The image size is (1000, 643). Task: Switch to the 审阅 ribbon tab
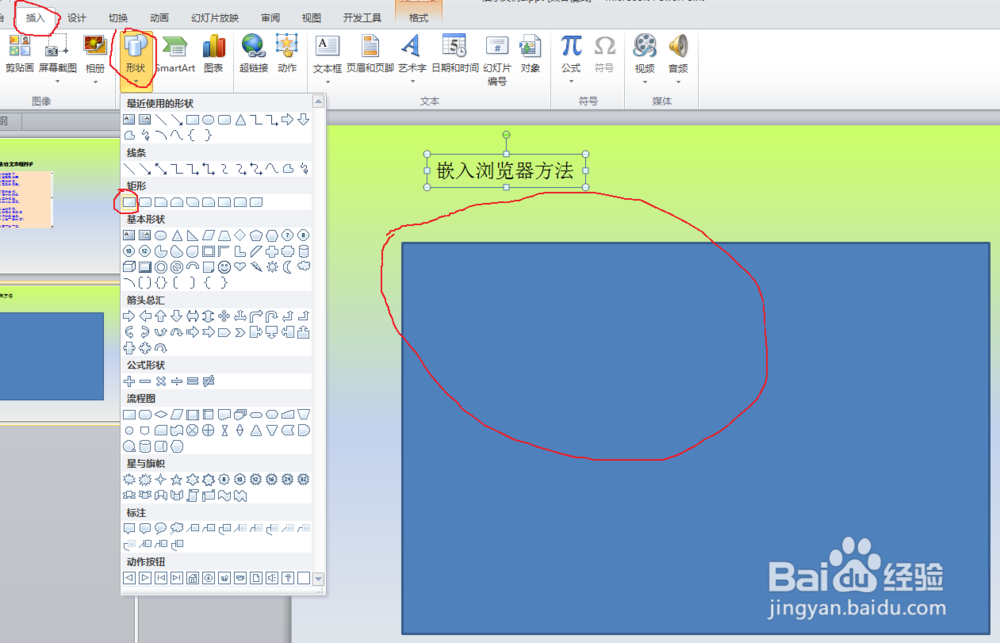tap(273, 16)
